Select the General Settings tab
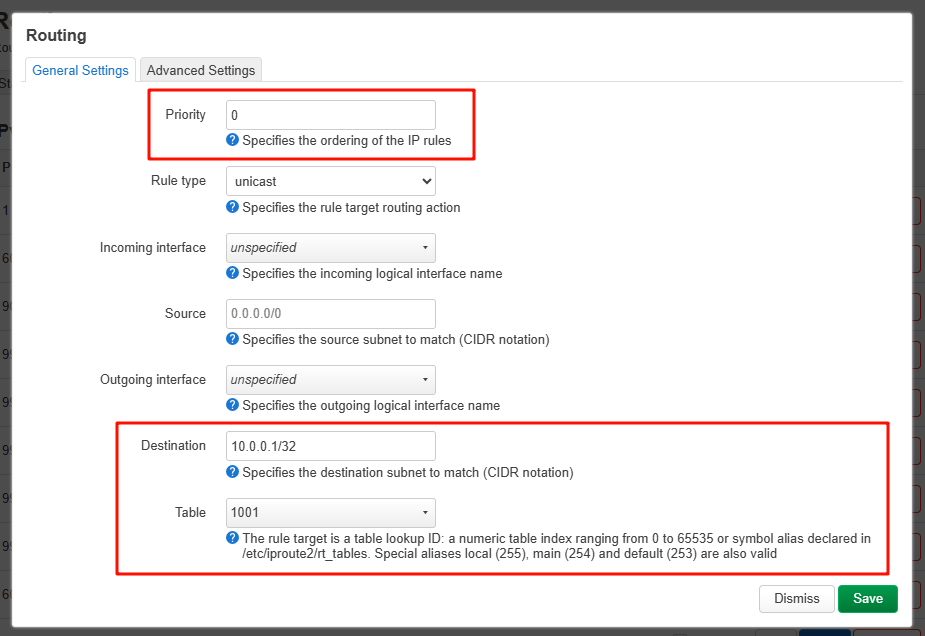 point(81,70)
